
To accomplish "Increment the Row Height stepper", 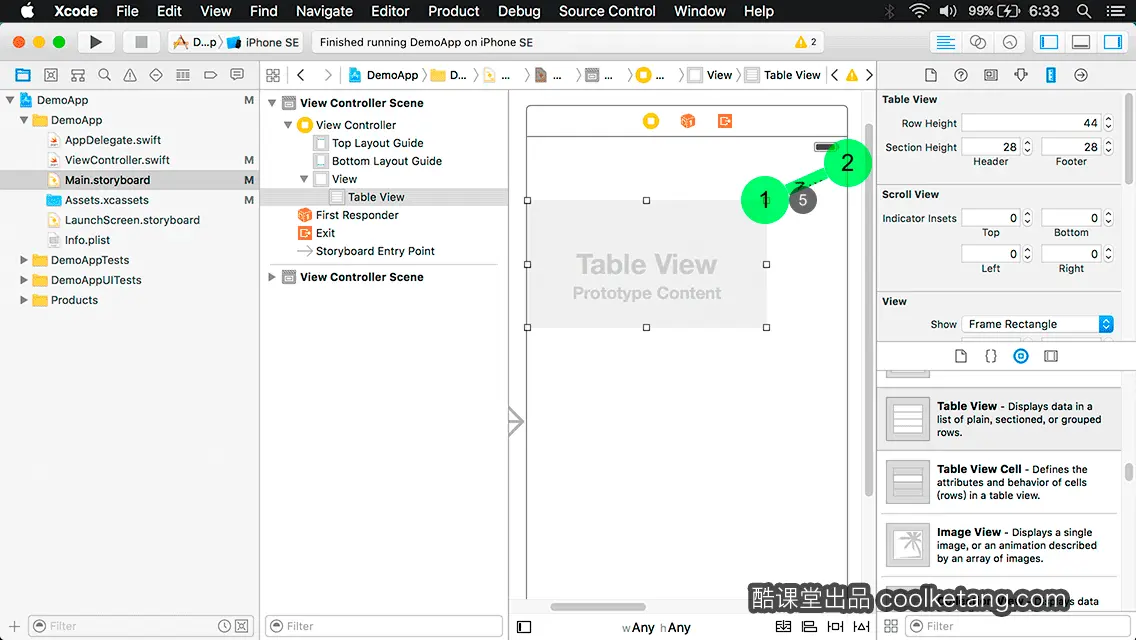I will tap(1108, 120).
